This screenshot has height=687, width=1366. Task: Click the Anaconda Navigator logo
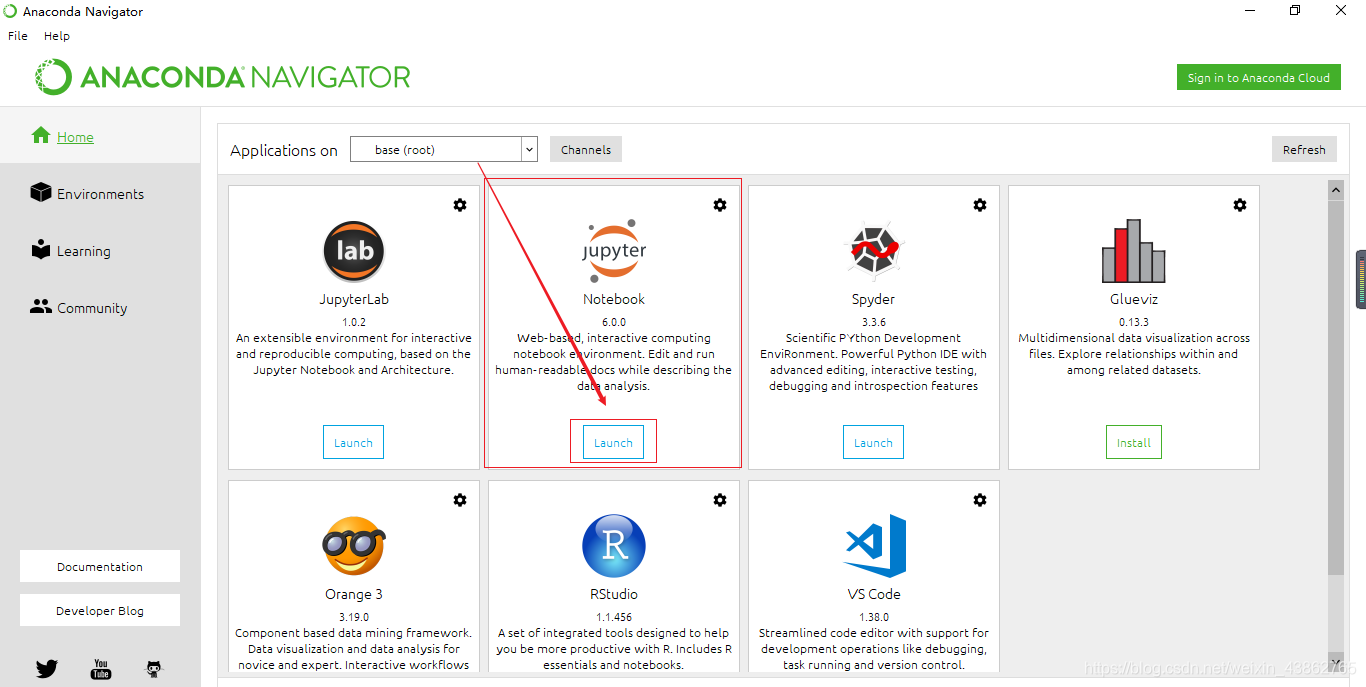click(223, 77)
